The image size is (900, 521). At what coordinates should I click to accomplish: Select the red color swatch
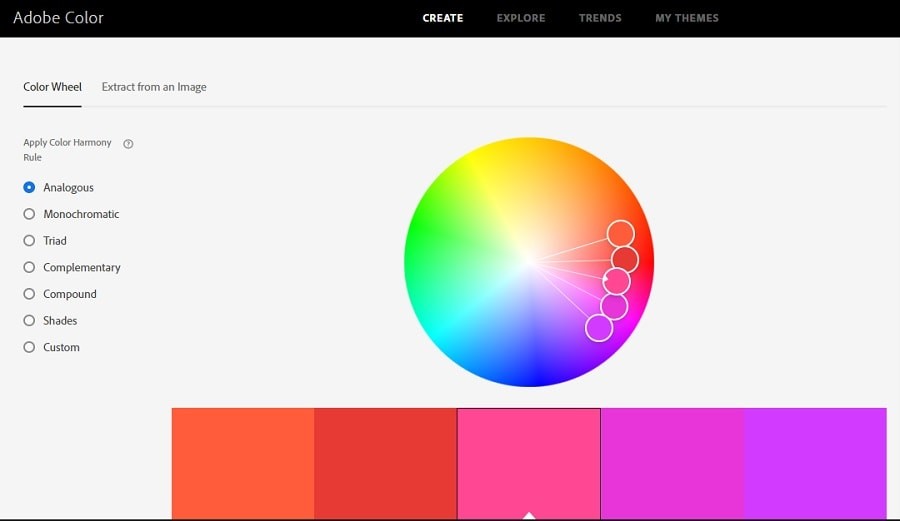coord(386,464)
